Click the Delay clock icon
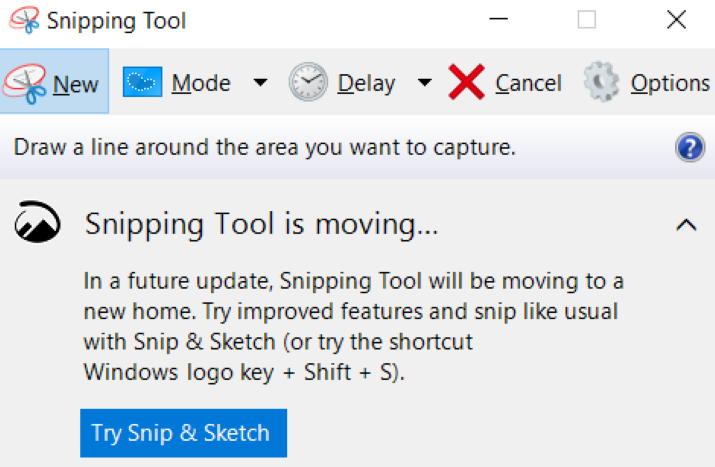This screenshot has width=715, height=467. (x=308, y=82)
